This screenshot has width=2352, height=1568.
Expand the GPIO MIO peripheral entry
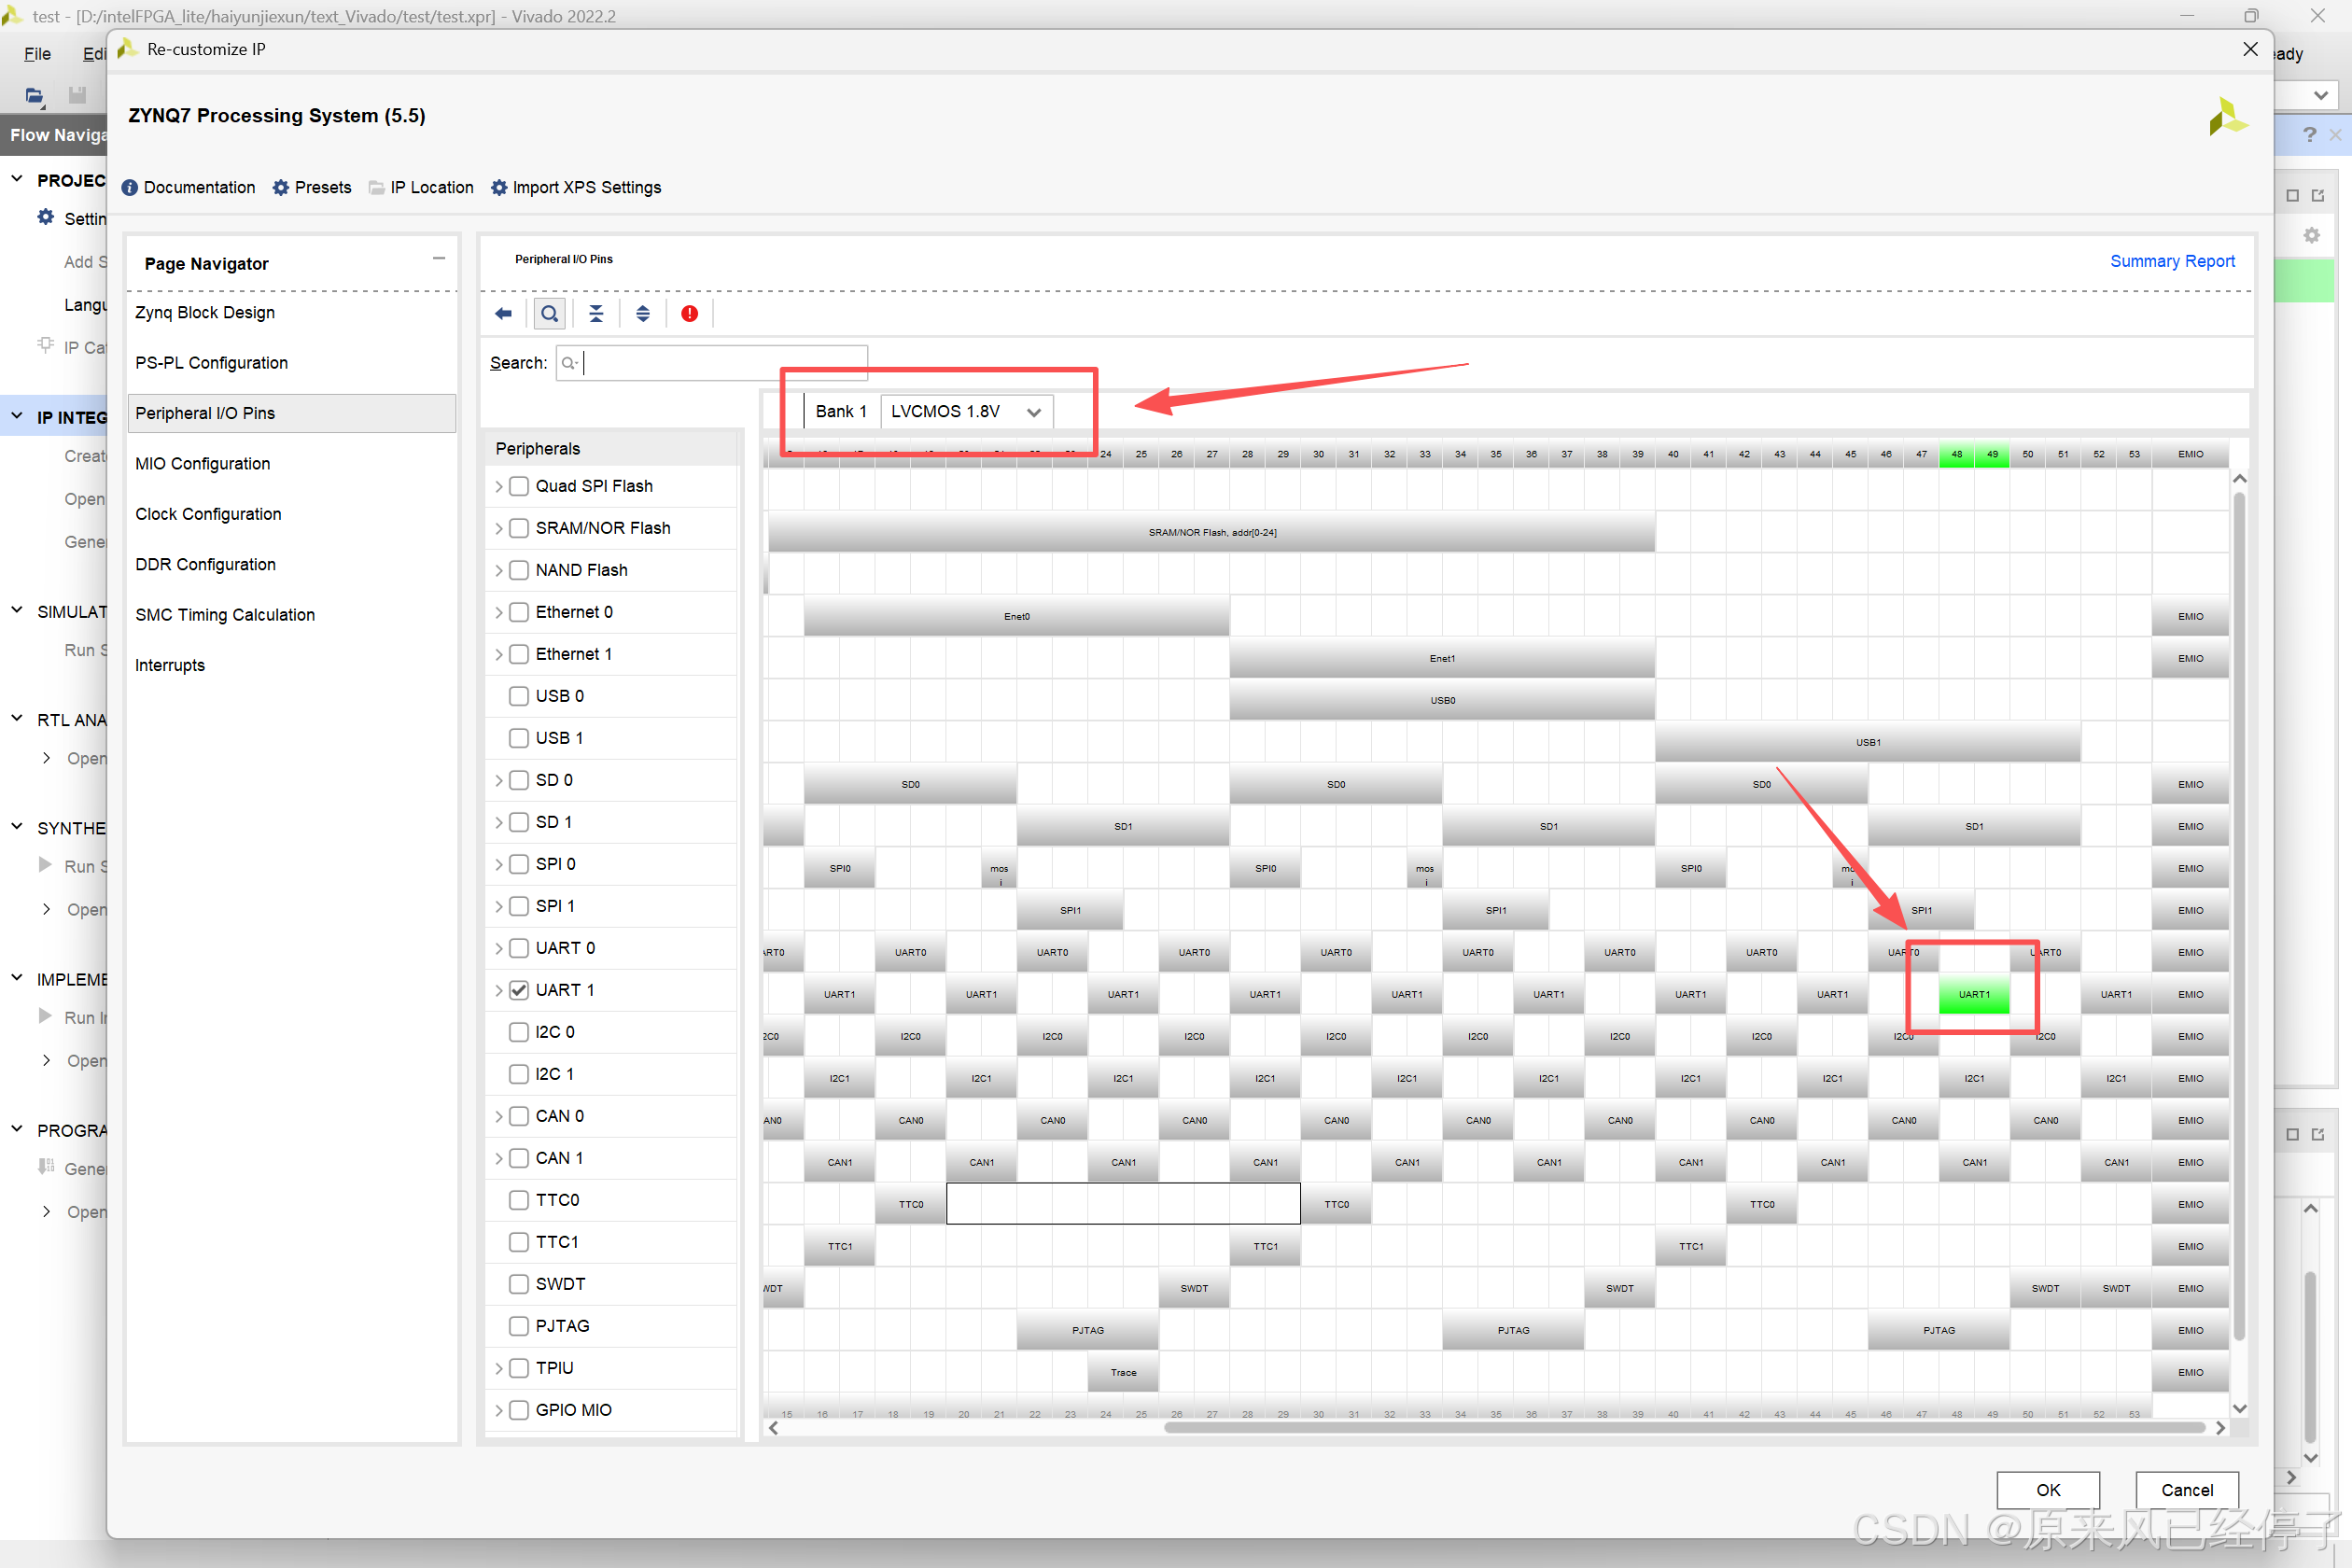499,1410
